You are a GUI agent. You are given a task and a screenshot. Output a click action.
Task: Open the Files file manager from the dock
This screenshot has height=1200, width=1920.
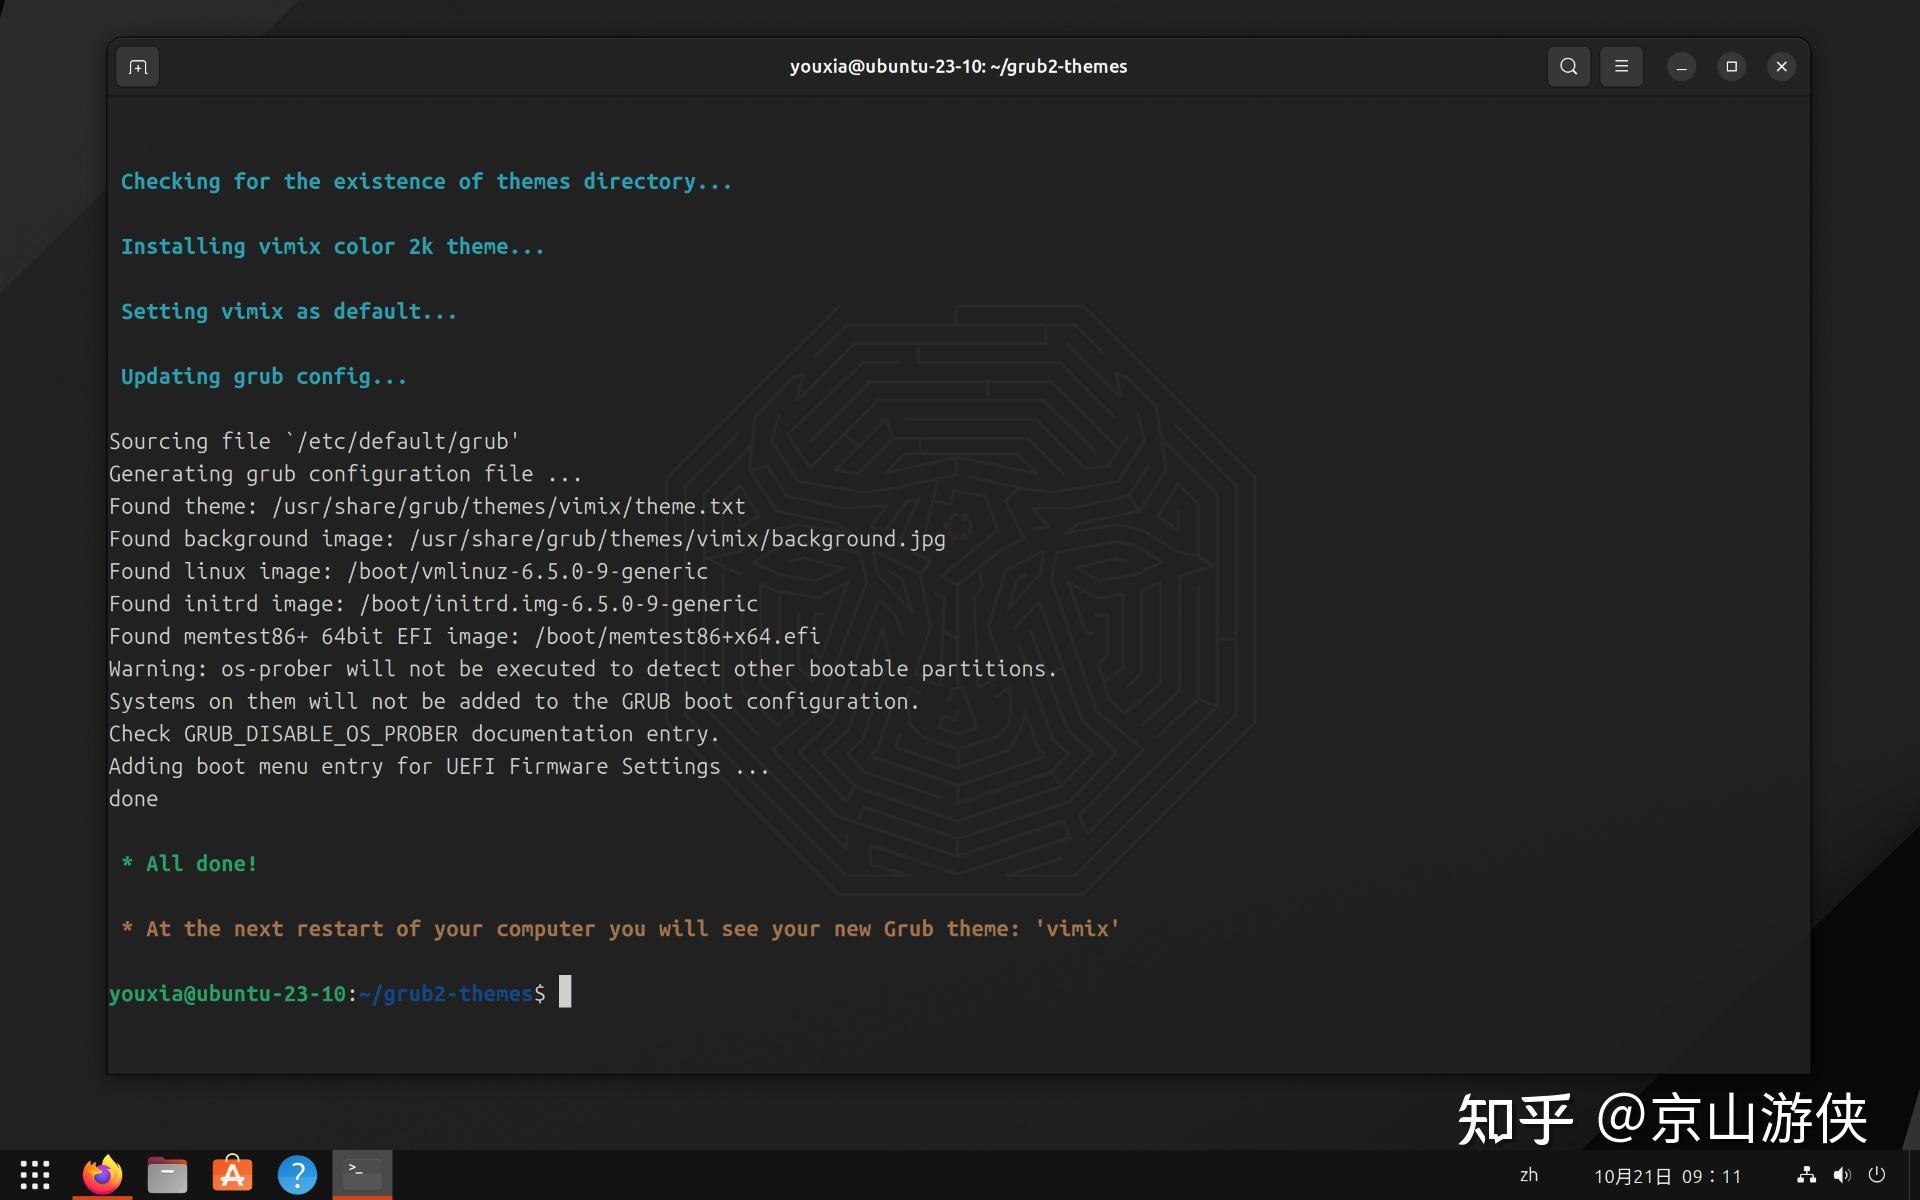166,1174
